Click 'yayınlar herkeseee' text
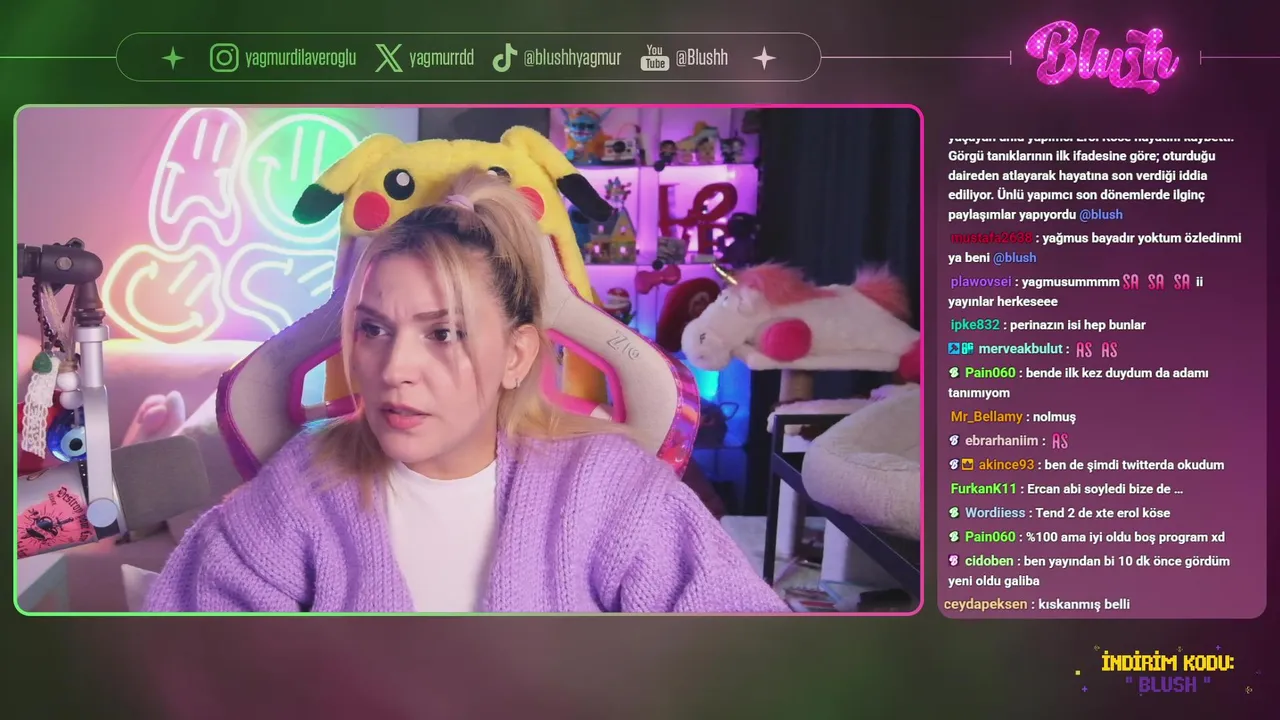The image size is (1280, 720). click(1003, 302)
